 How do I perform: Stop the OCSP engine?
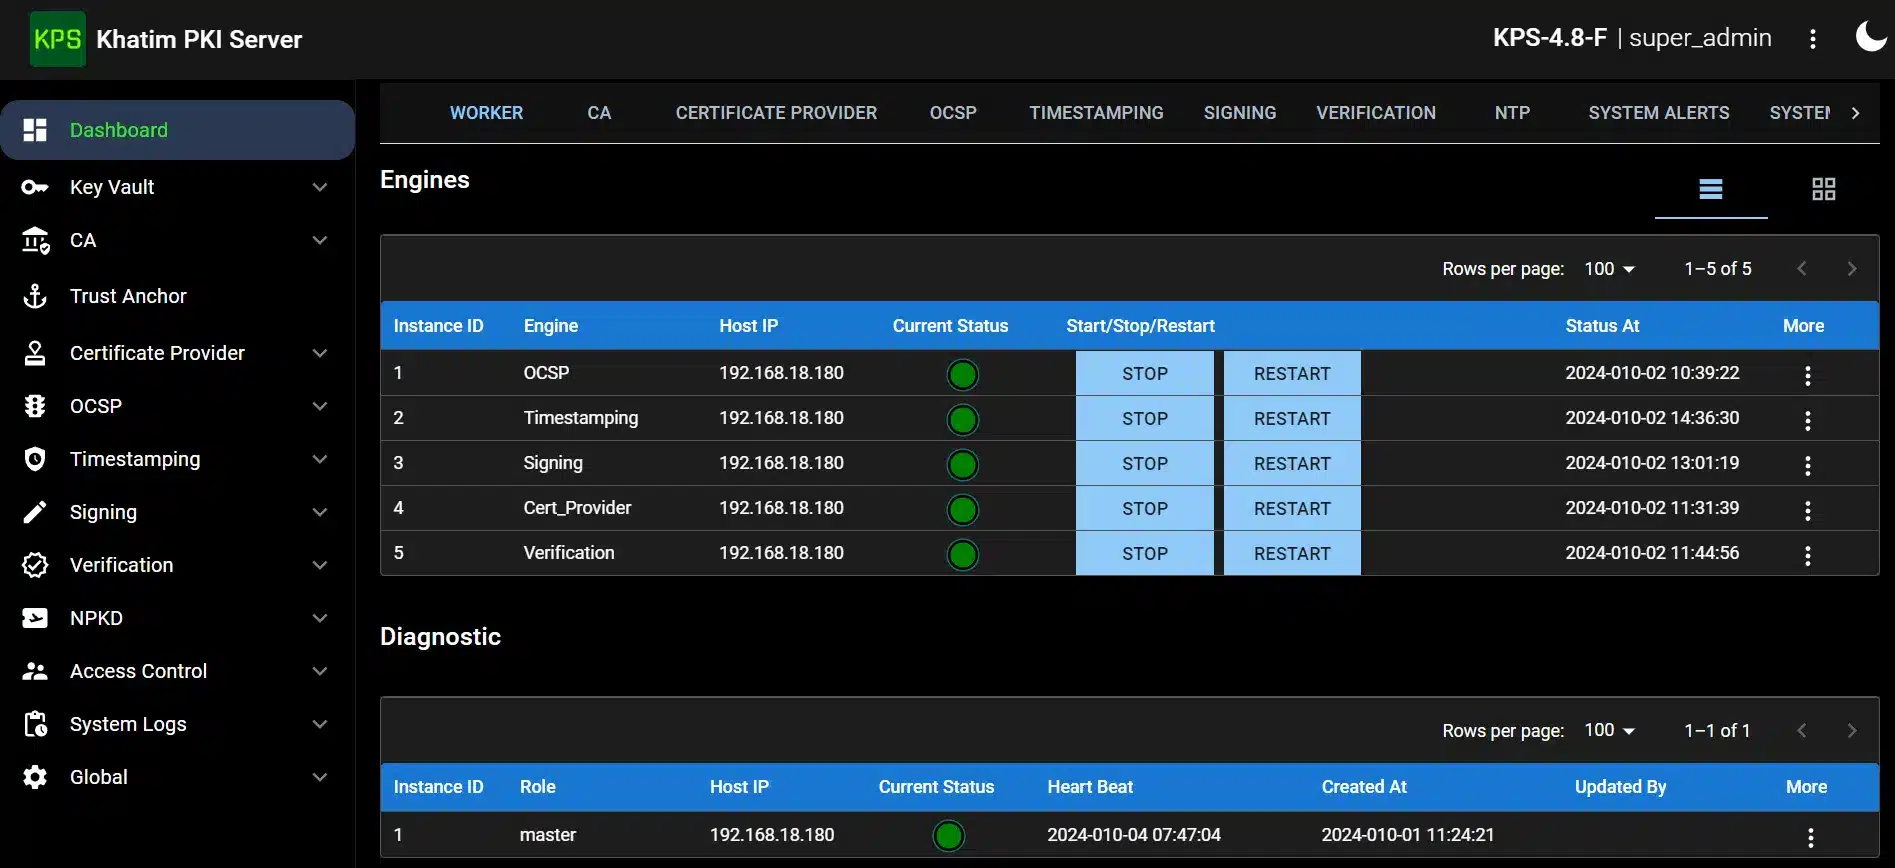[x=1145, y=374]
